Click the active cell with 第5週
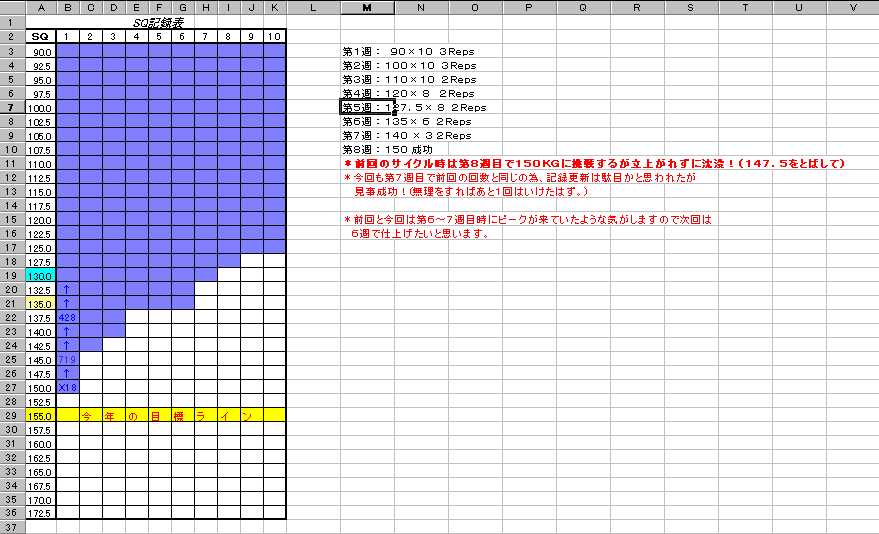This screenshot has width=879, height=534. 366,107
